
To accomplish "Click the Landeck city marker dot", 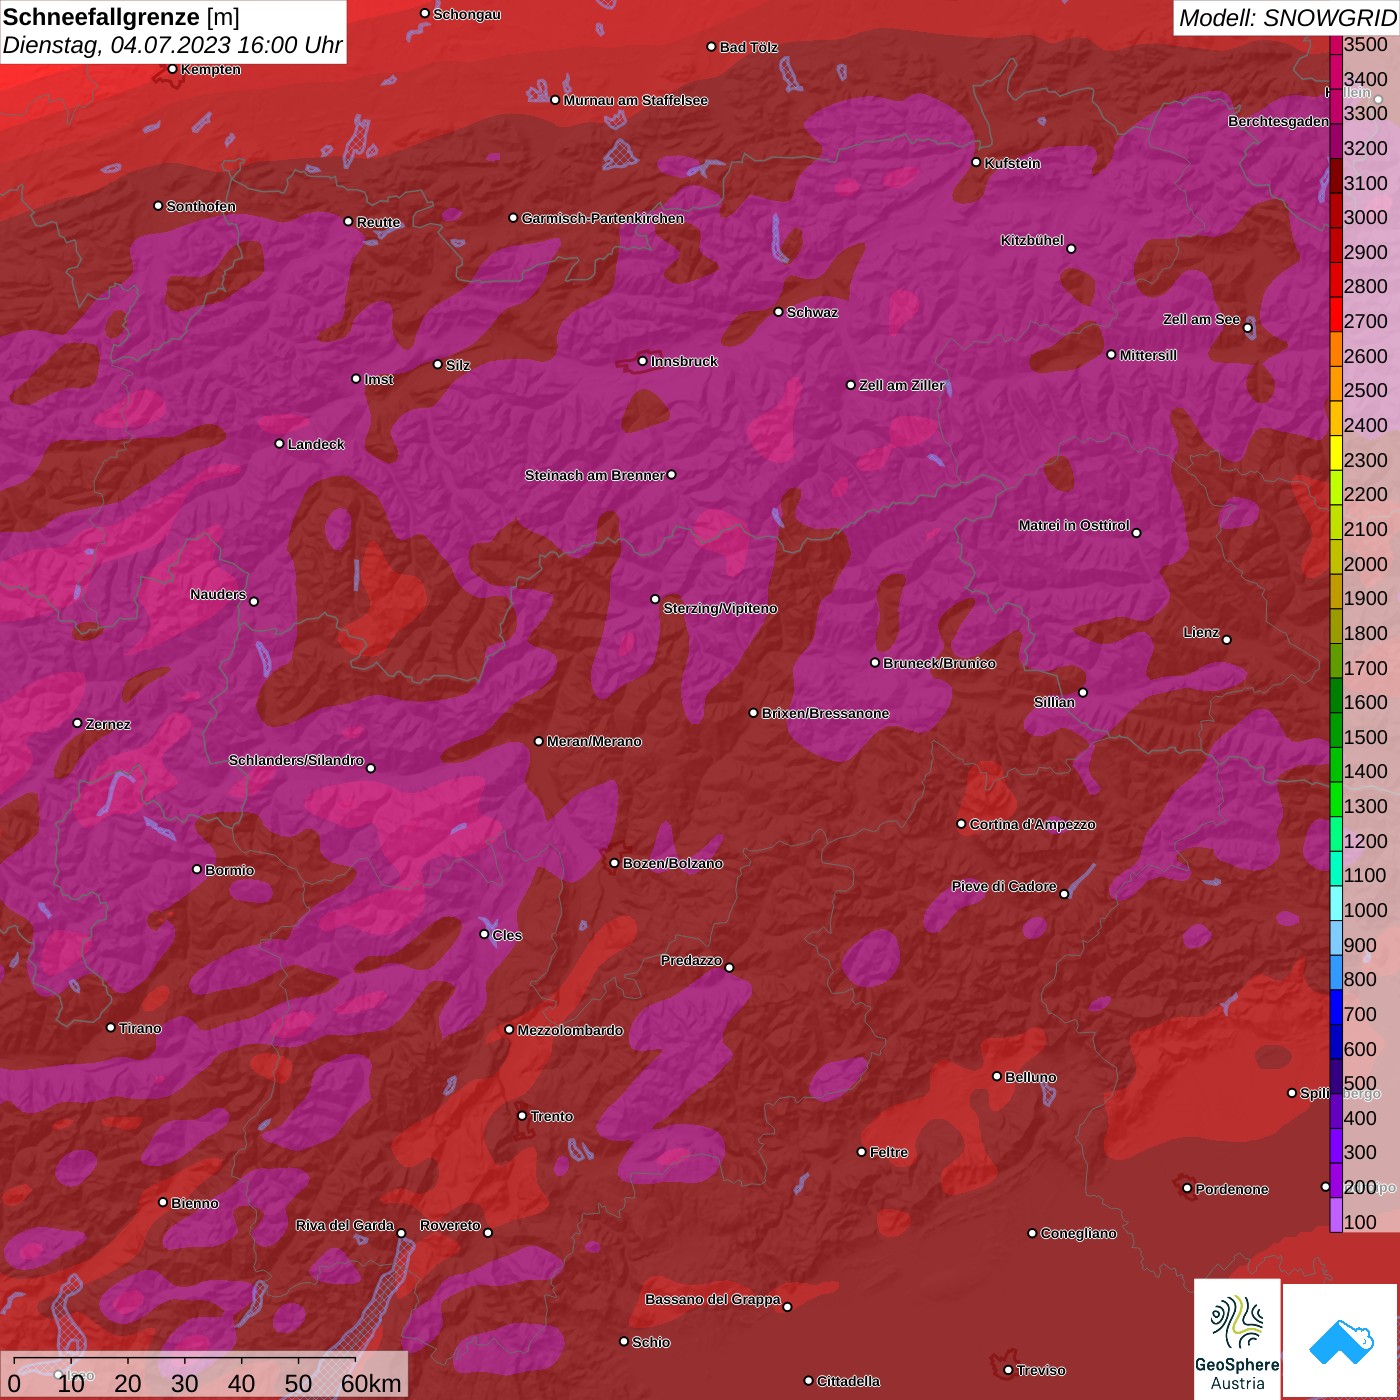I will pyautogui.click(x=279, y=443).
